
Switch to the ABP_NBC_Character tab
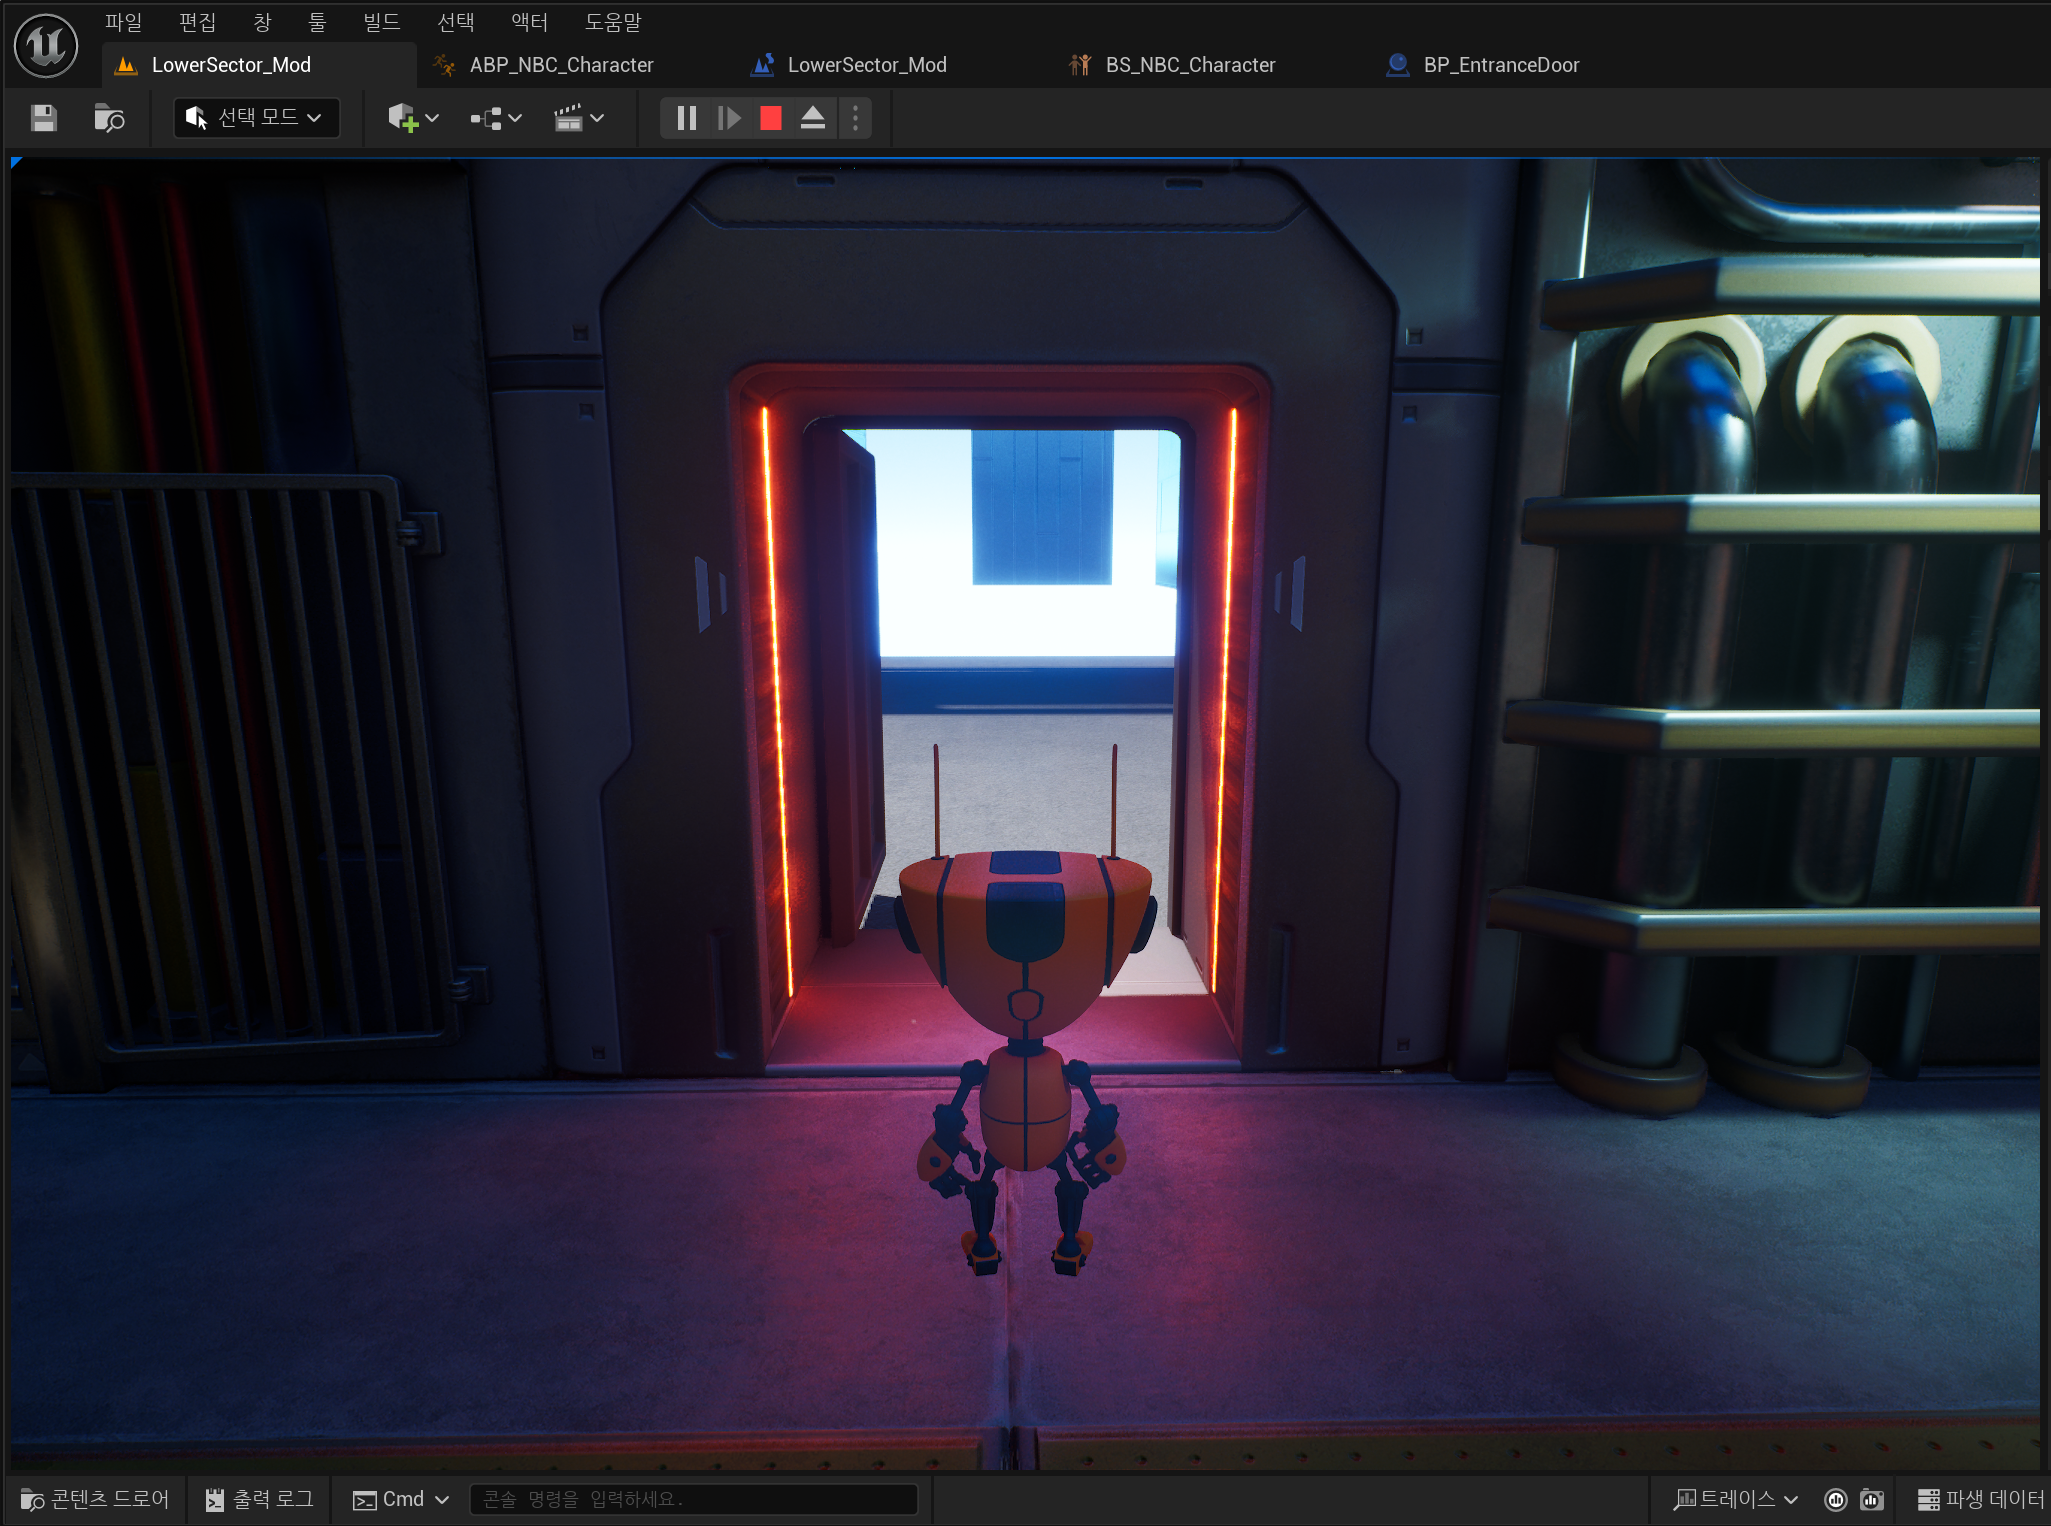[x=560, y=65]
